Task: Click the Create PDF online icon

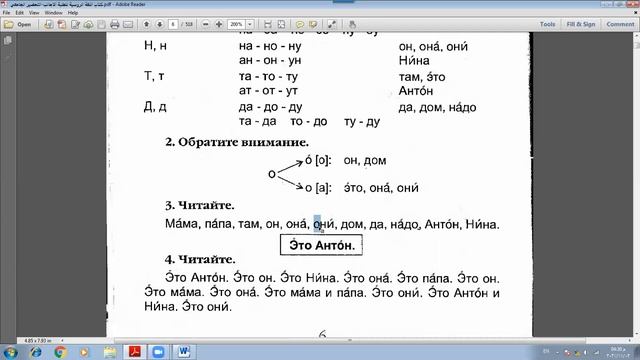Action: (48, 24)
